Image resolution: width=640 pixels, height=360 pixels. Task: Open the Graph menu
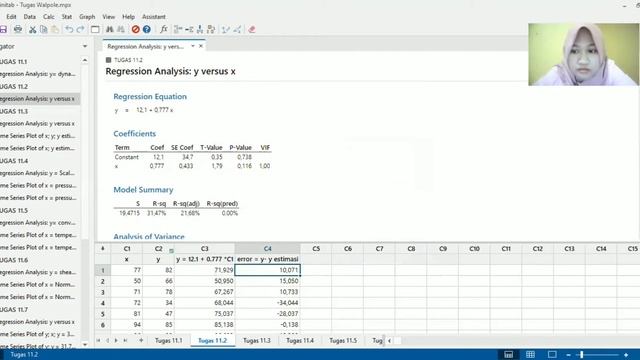pos(87,17)
